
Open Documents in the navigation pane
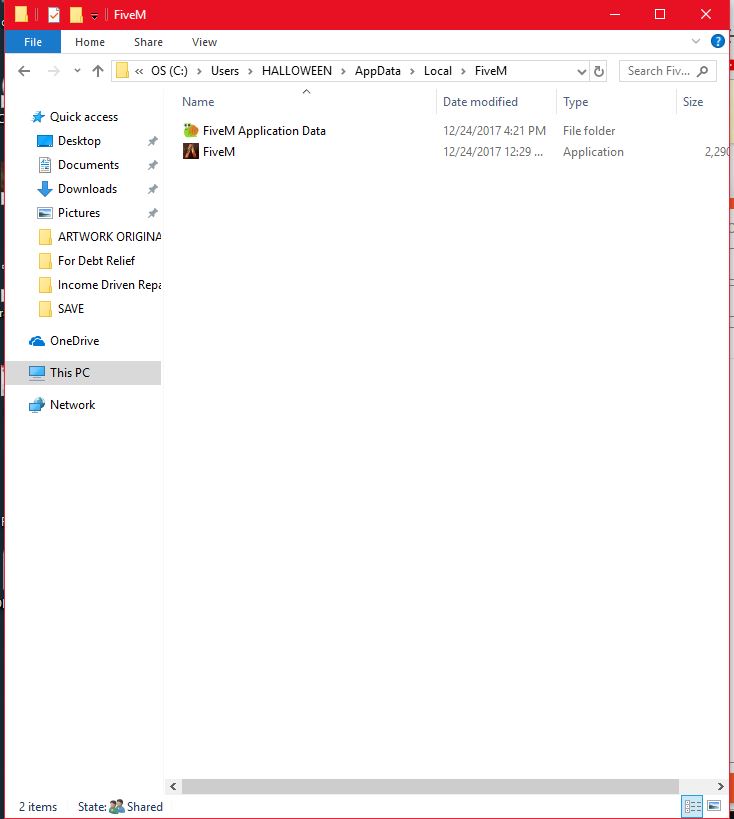(x=88, y=165)
